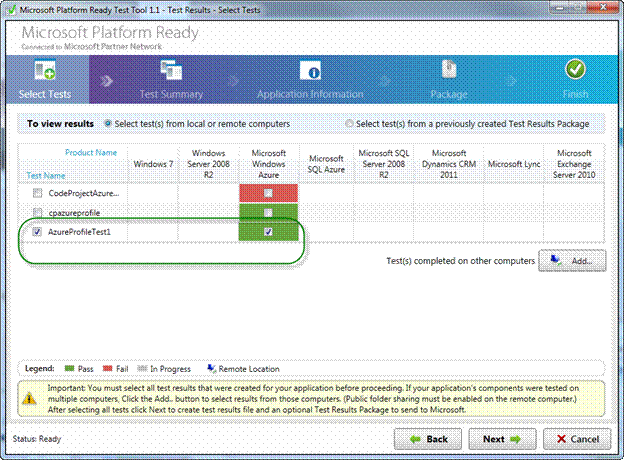Click the Test Name header link
This screenshot has width=624, height=460.
[x=46, y=175]
